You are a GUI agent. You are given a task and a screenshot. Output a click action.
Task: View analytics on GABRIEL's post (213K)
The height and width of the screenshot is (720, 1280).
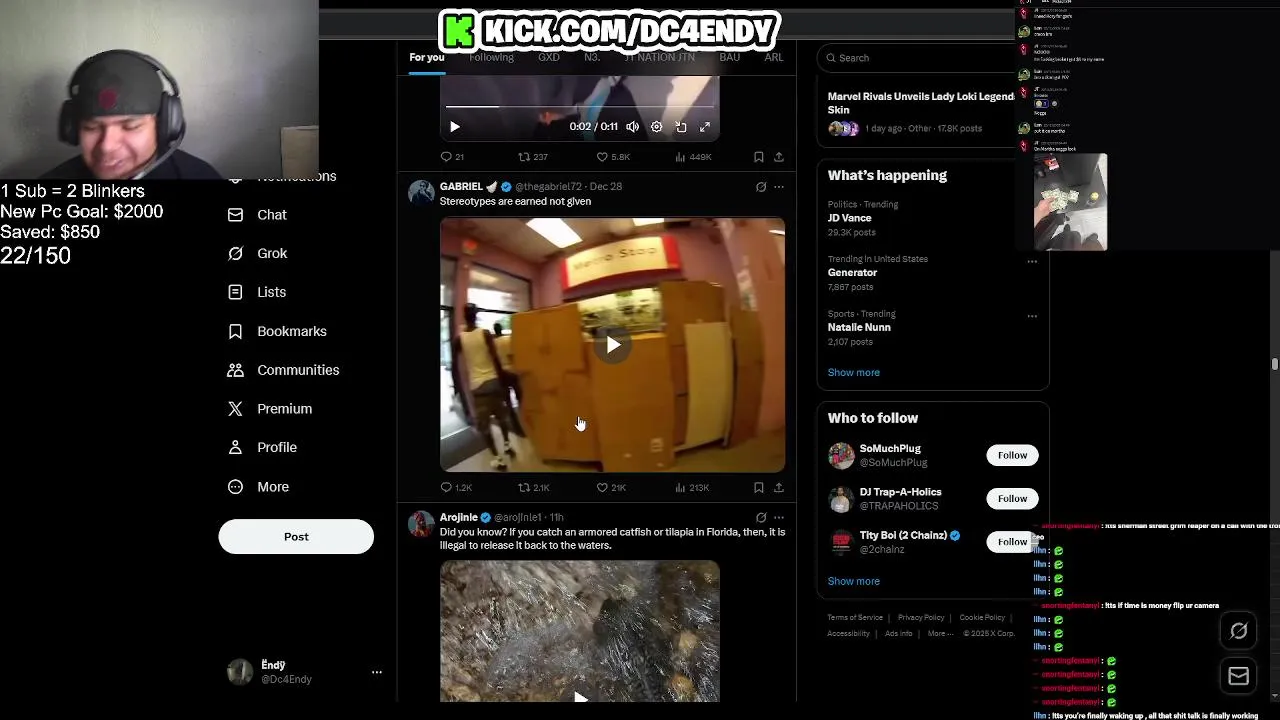[692, 488]
